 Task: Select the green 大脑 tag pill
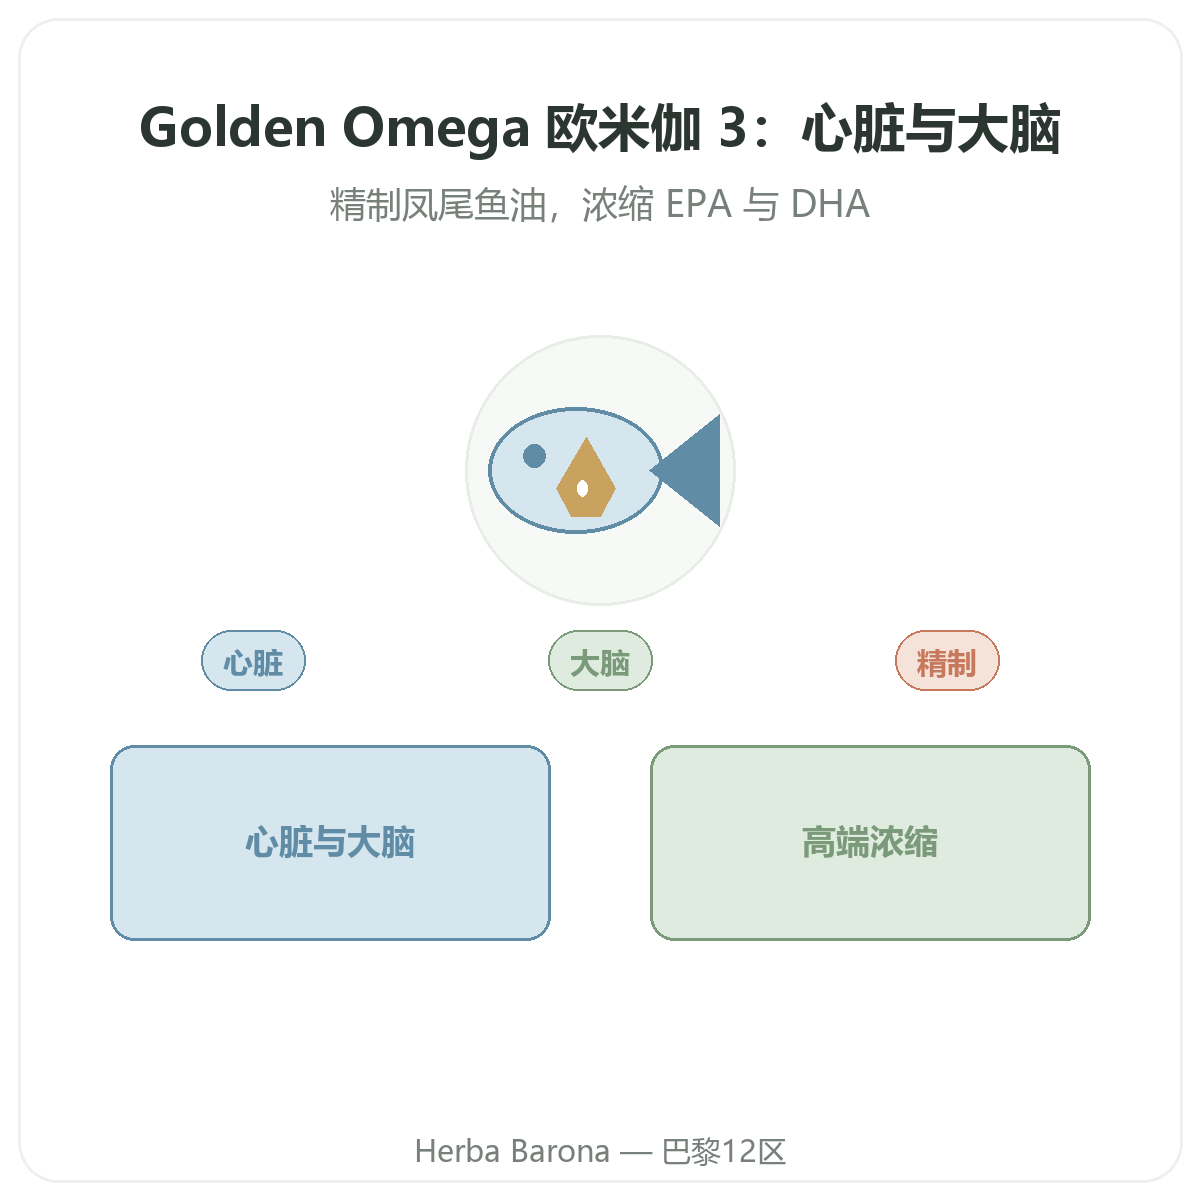click(600, 661)
